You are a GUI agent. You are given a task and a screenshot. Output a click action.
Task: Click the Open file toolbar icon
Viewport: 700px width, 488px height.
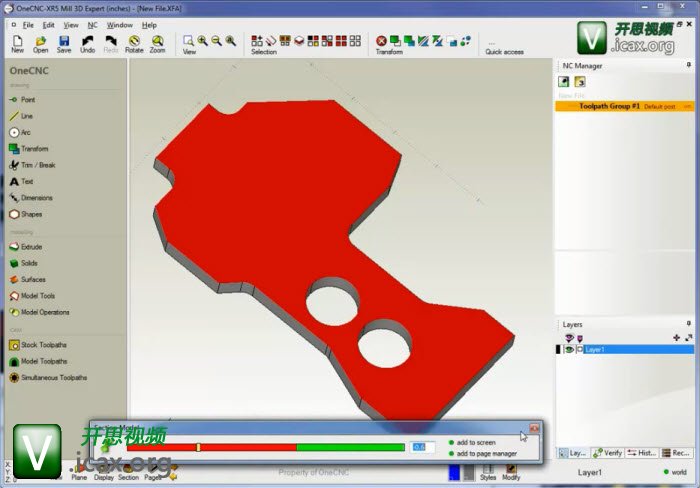pos(41,44)
